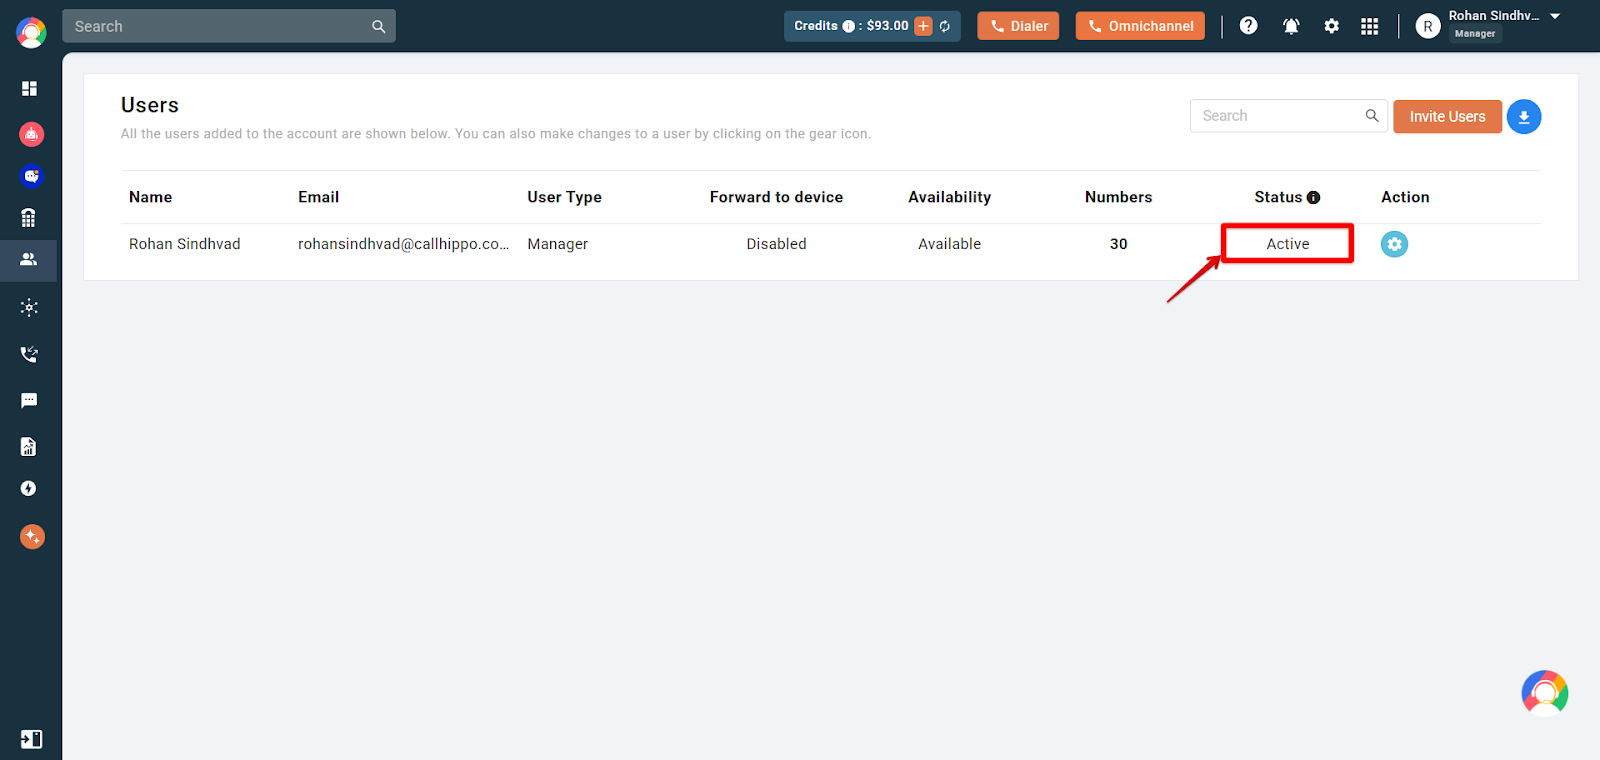Open the help question mark icon
Image resolution: width=1600 pixels, height=760 pixels.
click(1248, 26)
